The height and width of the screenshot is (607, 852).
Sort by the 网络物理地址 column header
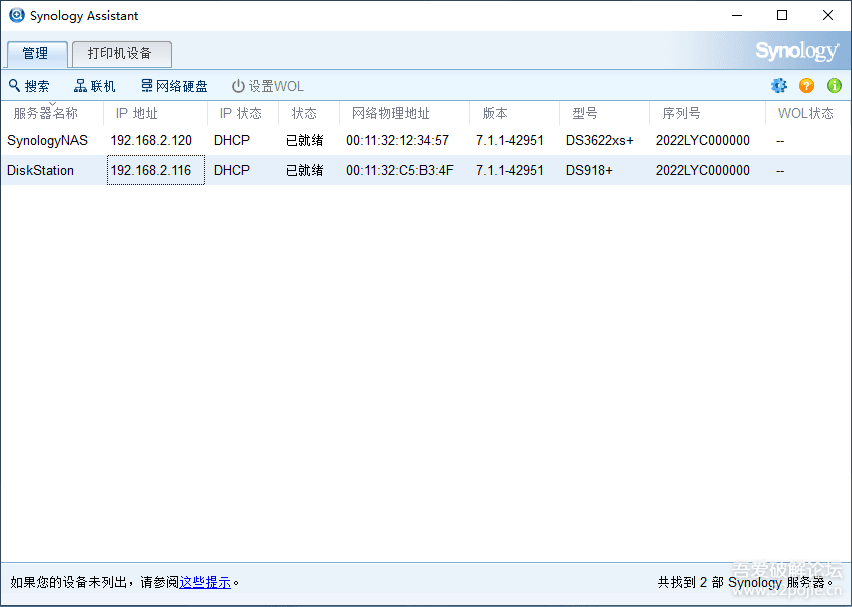coord(404,114)
